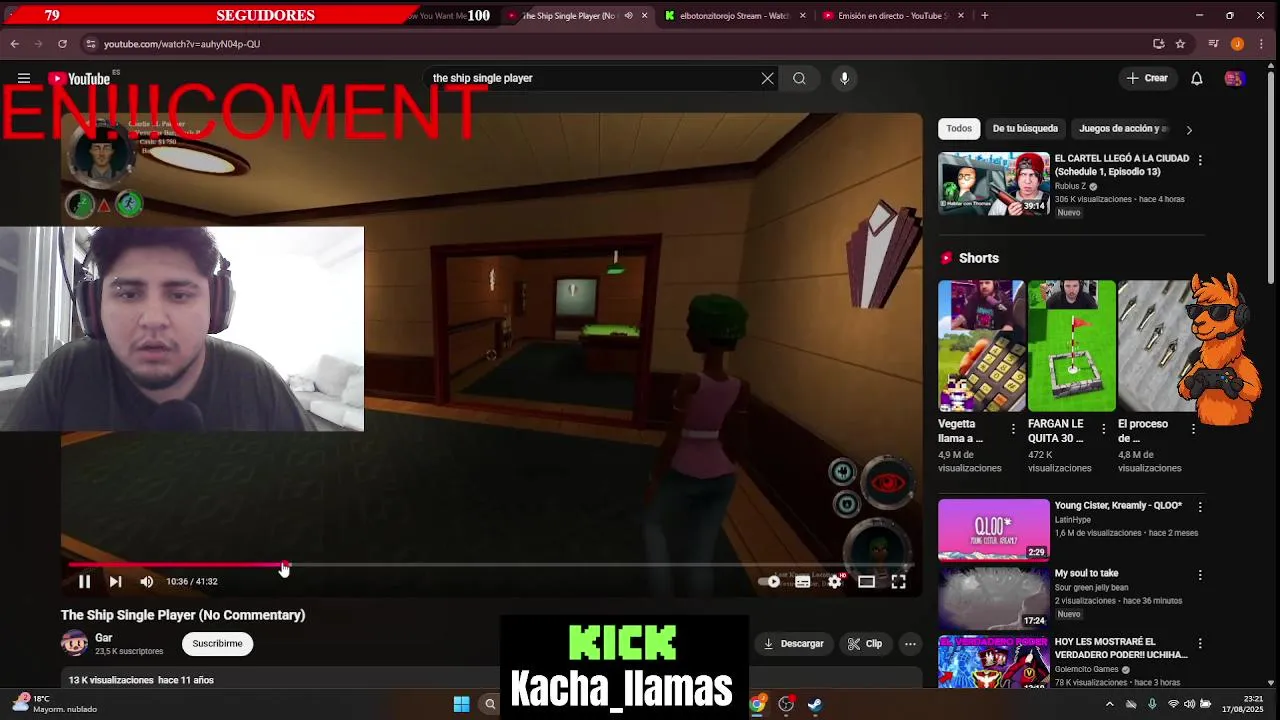Open Rubius Z channel name link
This screenshot has height=720, width=1280.
click(x=1070, y=186)
